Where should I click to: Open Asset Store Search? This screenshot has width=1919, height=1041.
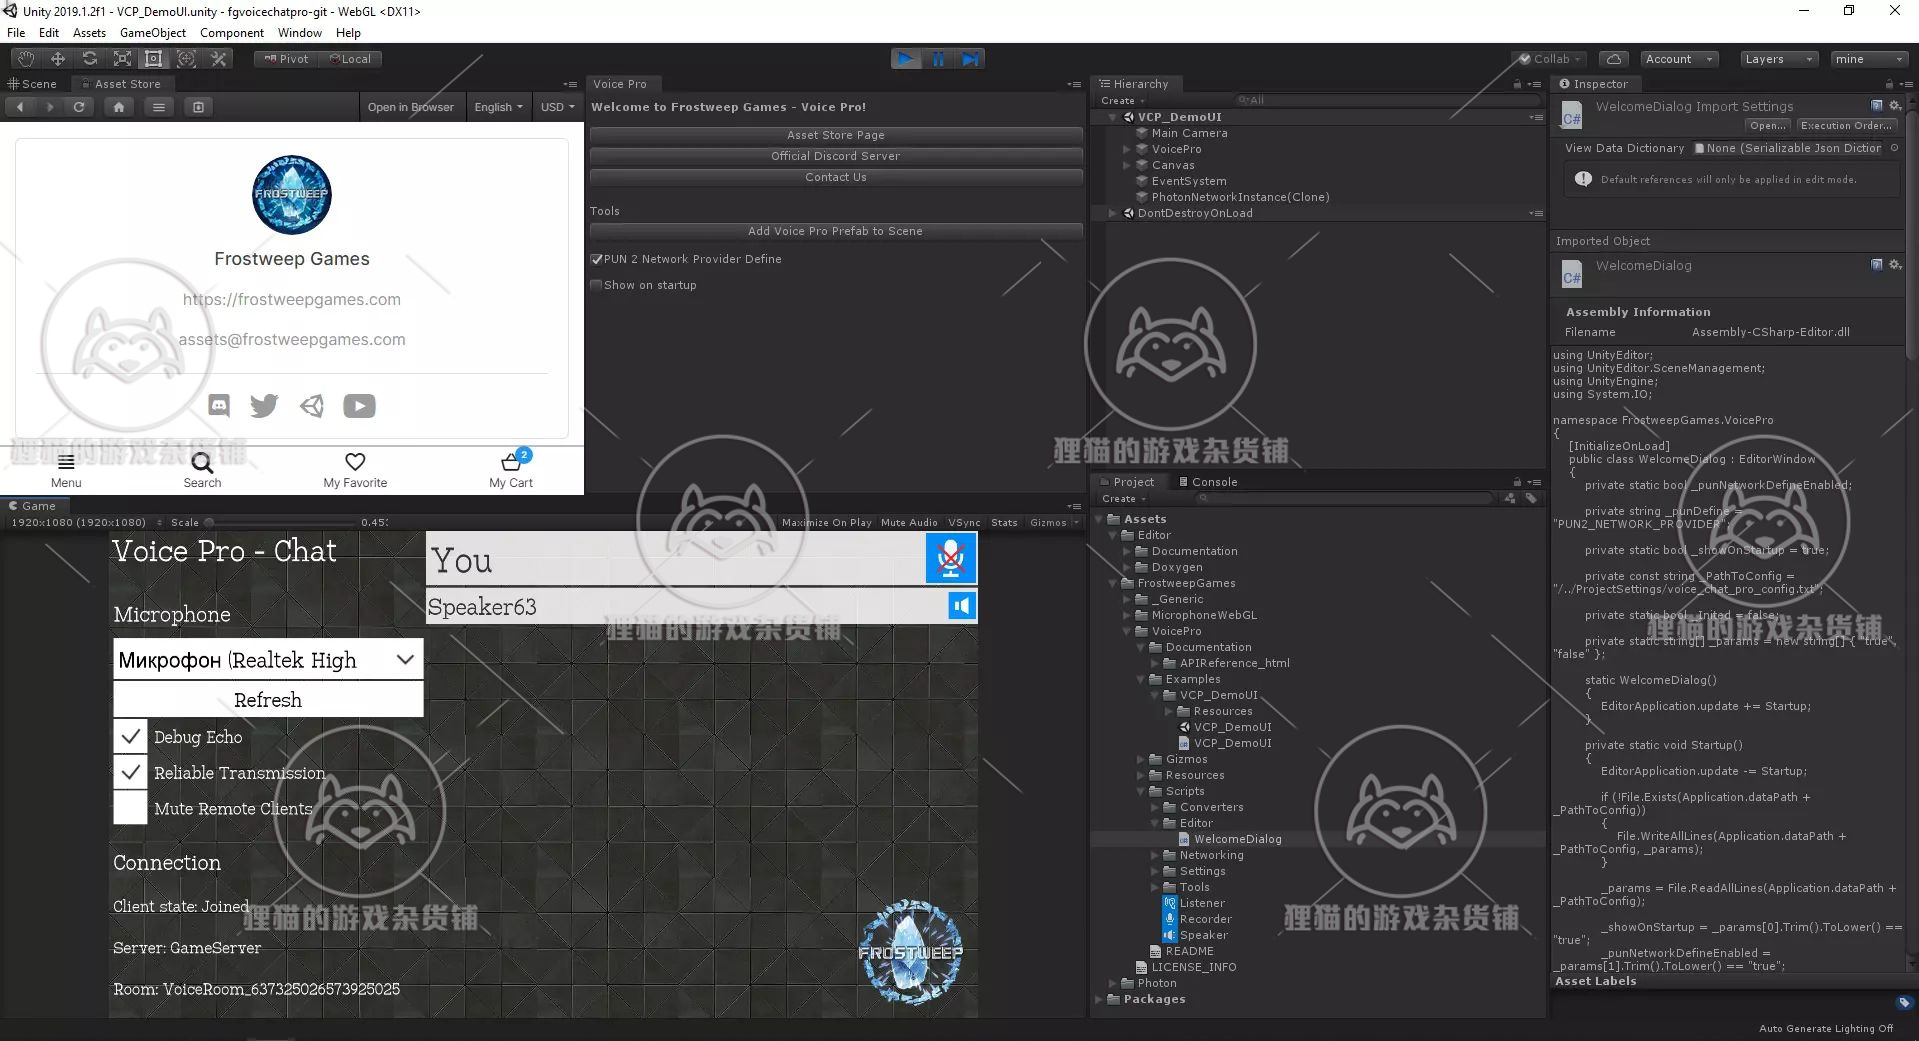point(202,470)
